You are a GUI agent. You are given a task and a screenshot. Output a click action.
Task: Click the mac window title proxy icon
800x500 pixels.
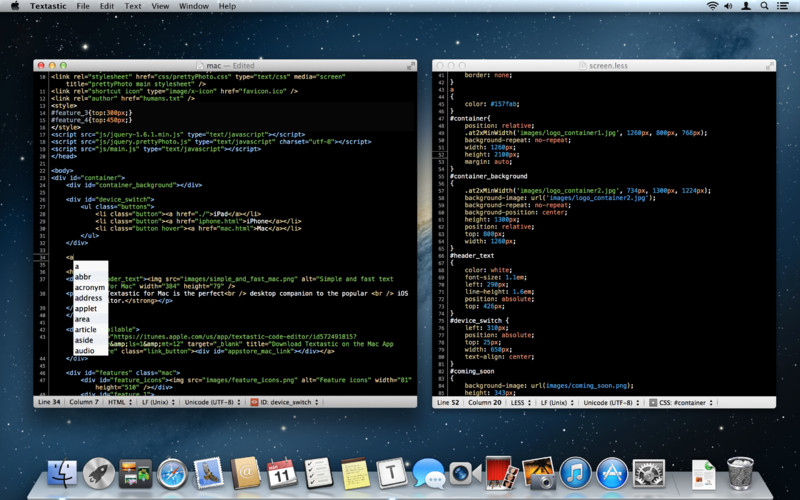click(200, 65)
